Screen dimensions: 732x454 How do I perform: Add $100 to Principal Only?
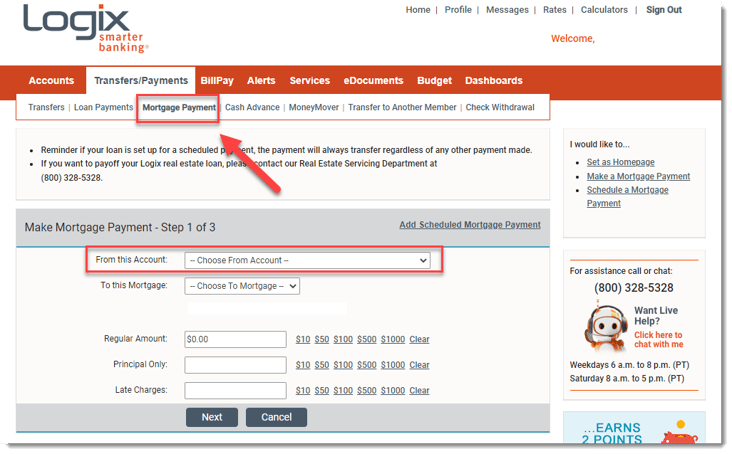pos(343,365)
